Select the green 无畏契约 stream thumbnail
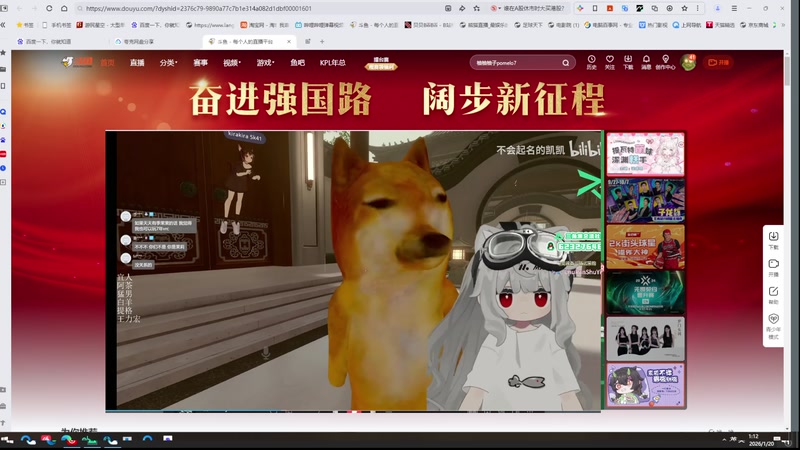 (x=645, y=293)
